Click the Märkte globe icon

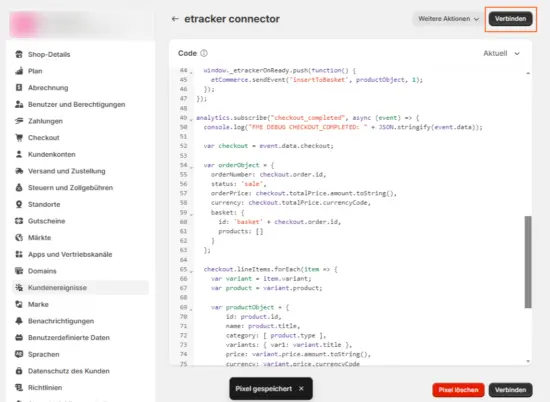(x=19, y=237)
